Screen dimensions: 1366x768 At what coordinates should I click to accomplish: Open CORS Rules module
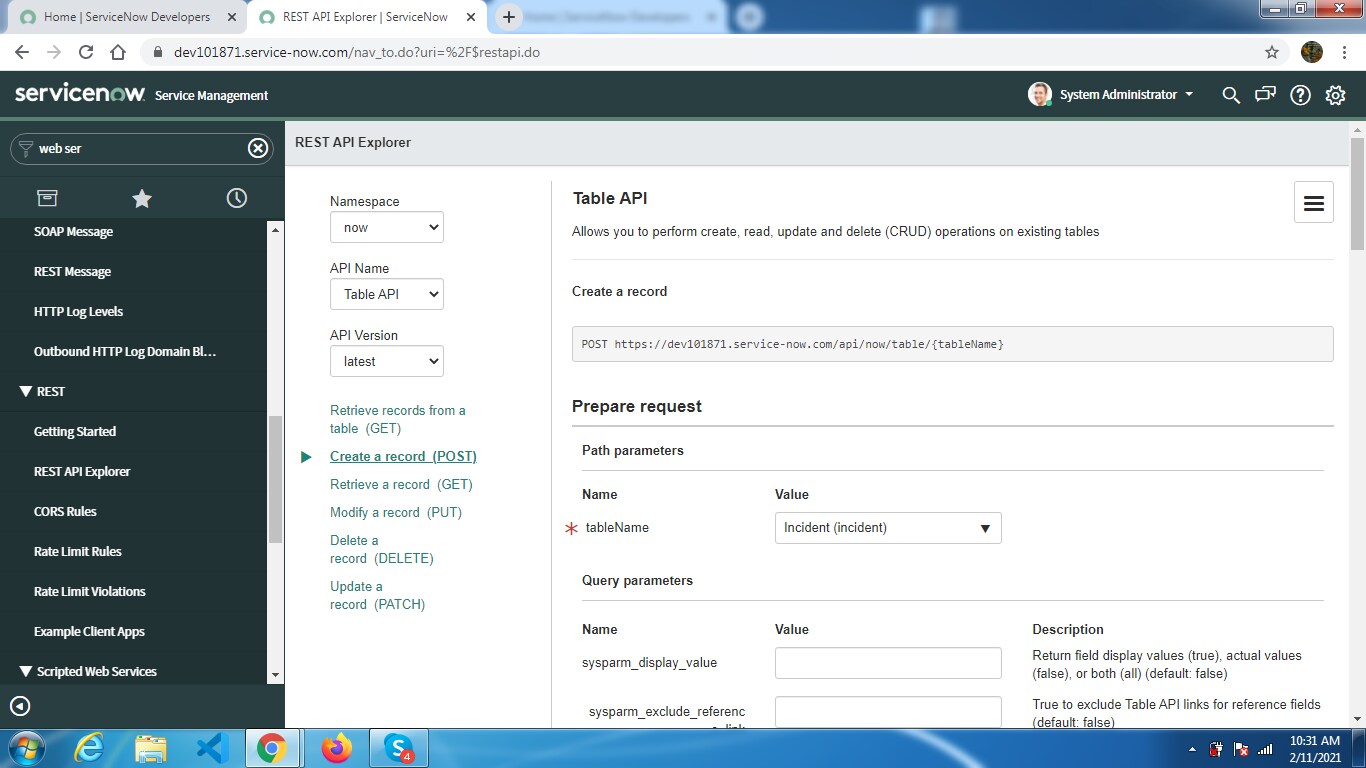(x=65, y=511)
